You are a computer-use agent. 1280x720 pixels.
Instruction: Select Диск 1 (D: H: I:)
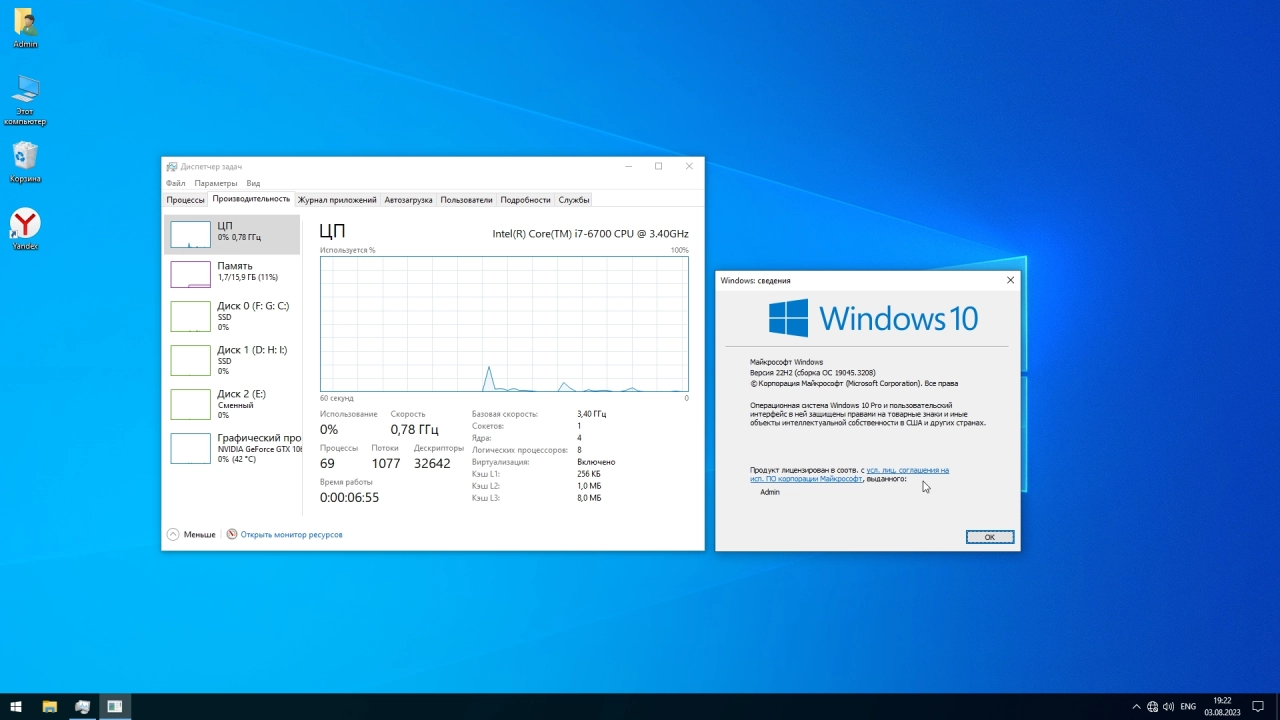pyautogui.click(x=232, y=360)
